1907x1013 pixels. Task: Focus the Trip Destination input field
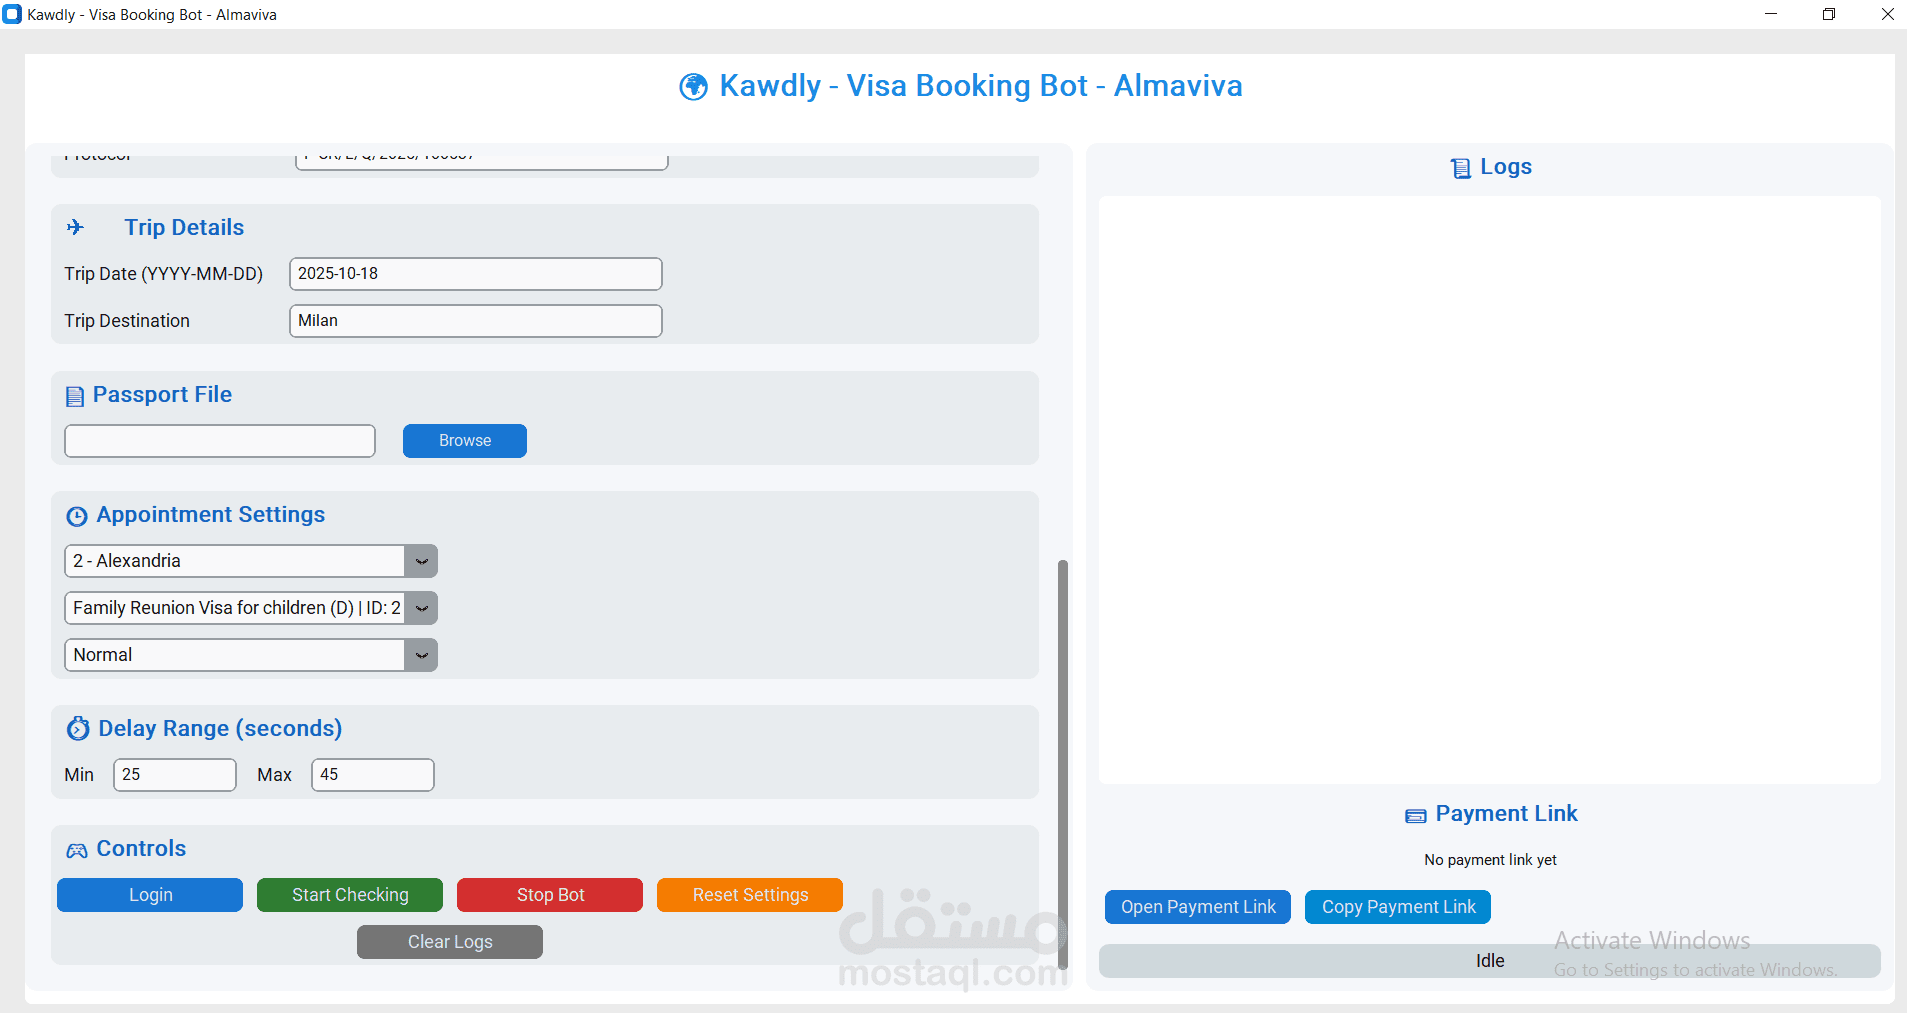coord(476,321)
